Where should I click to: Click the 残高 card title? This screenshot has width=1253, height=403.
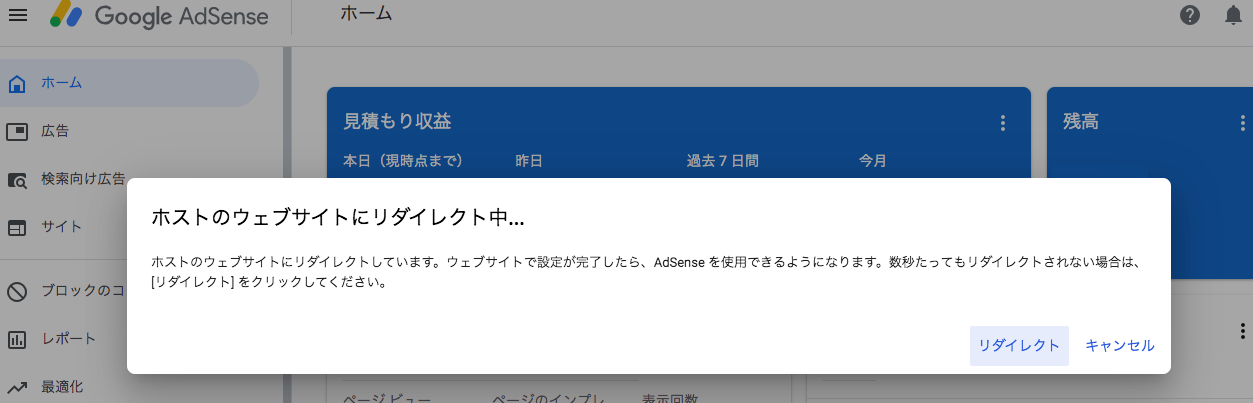coord(1081,122)
